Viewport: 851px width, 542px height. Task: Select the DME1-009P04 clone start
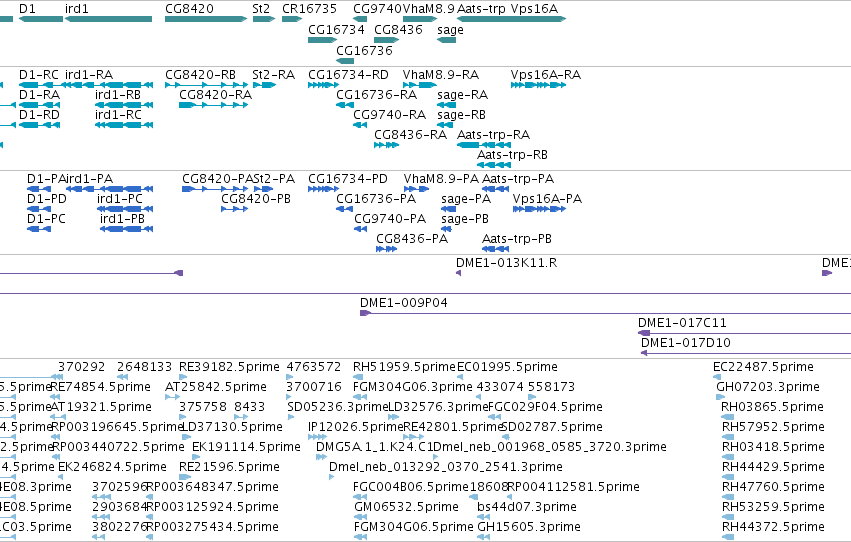365,313
